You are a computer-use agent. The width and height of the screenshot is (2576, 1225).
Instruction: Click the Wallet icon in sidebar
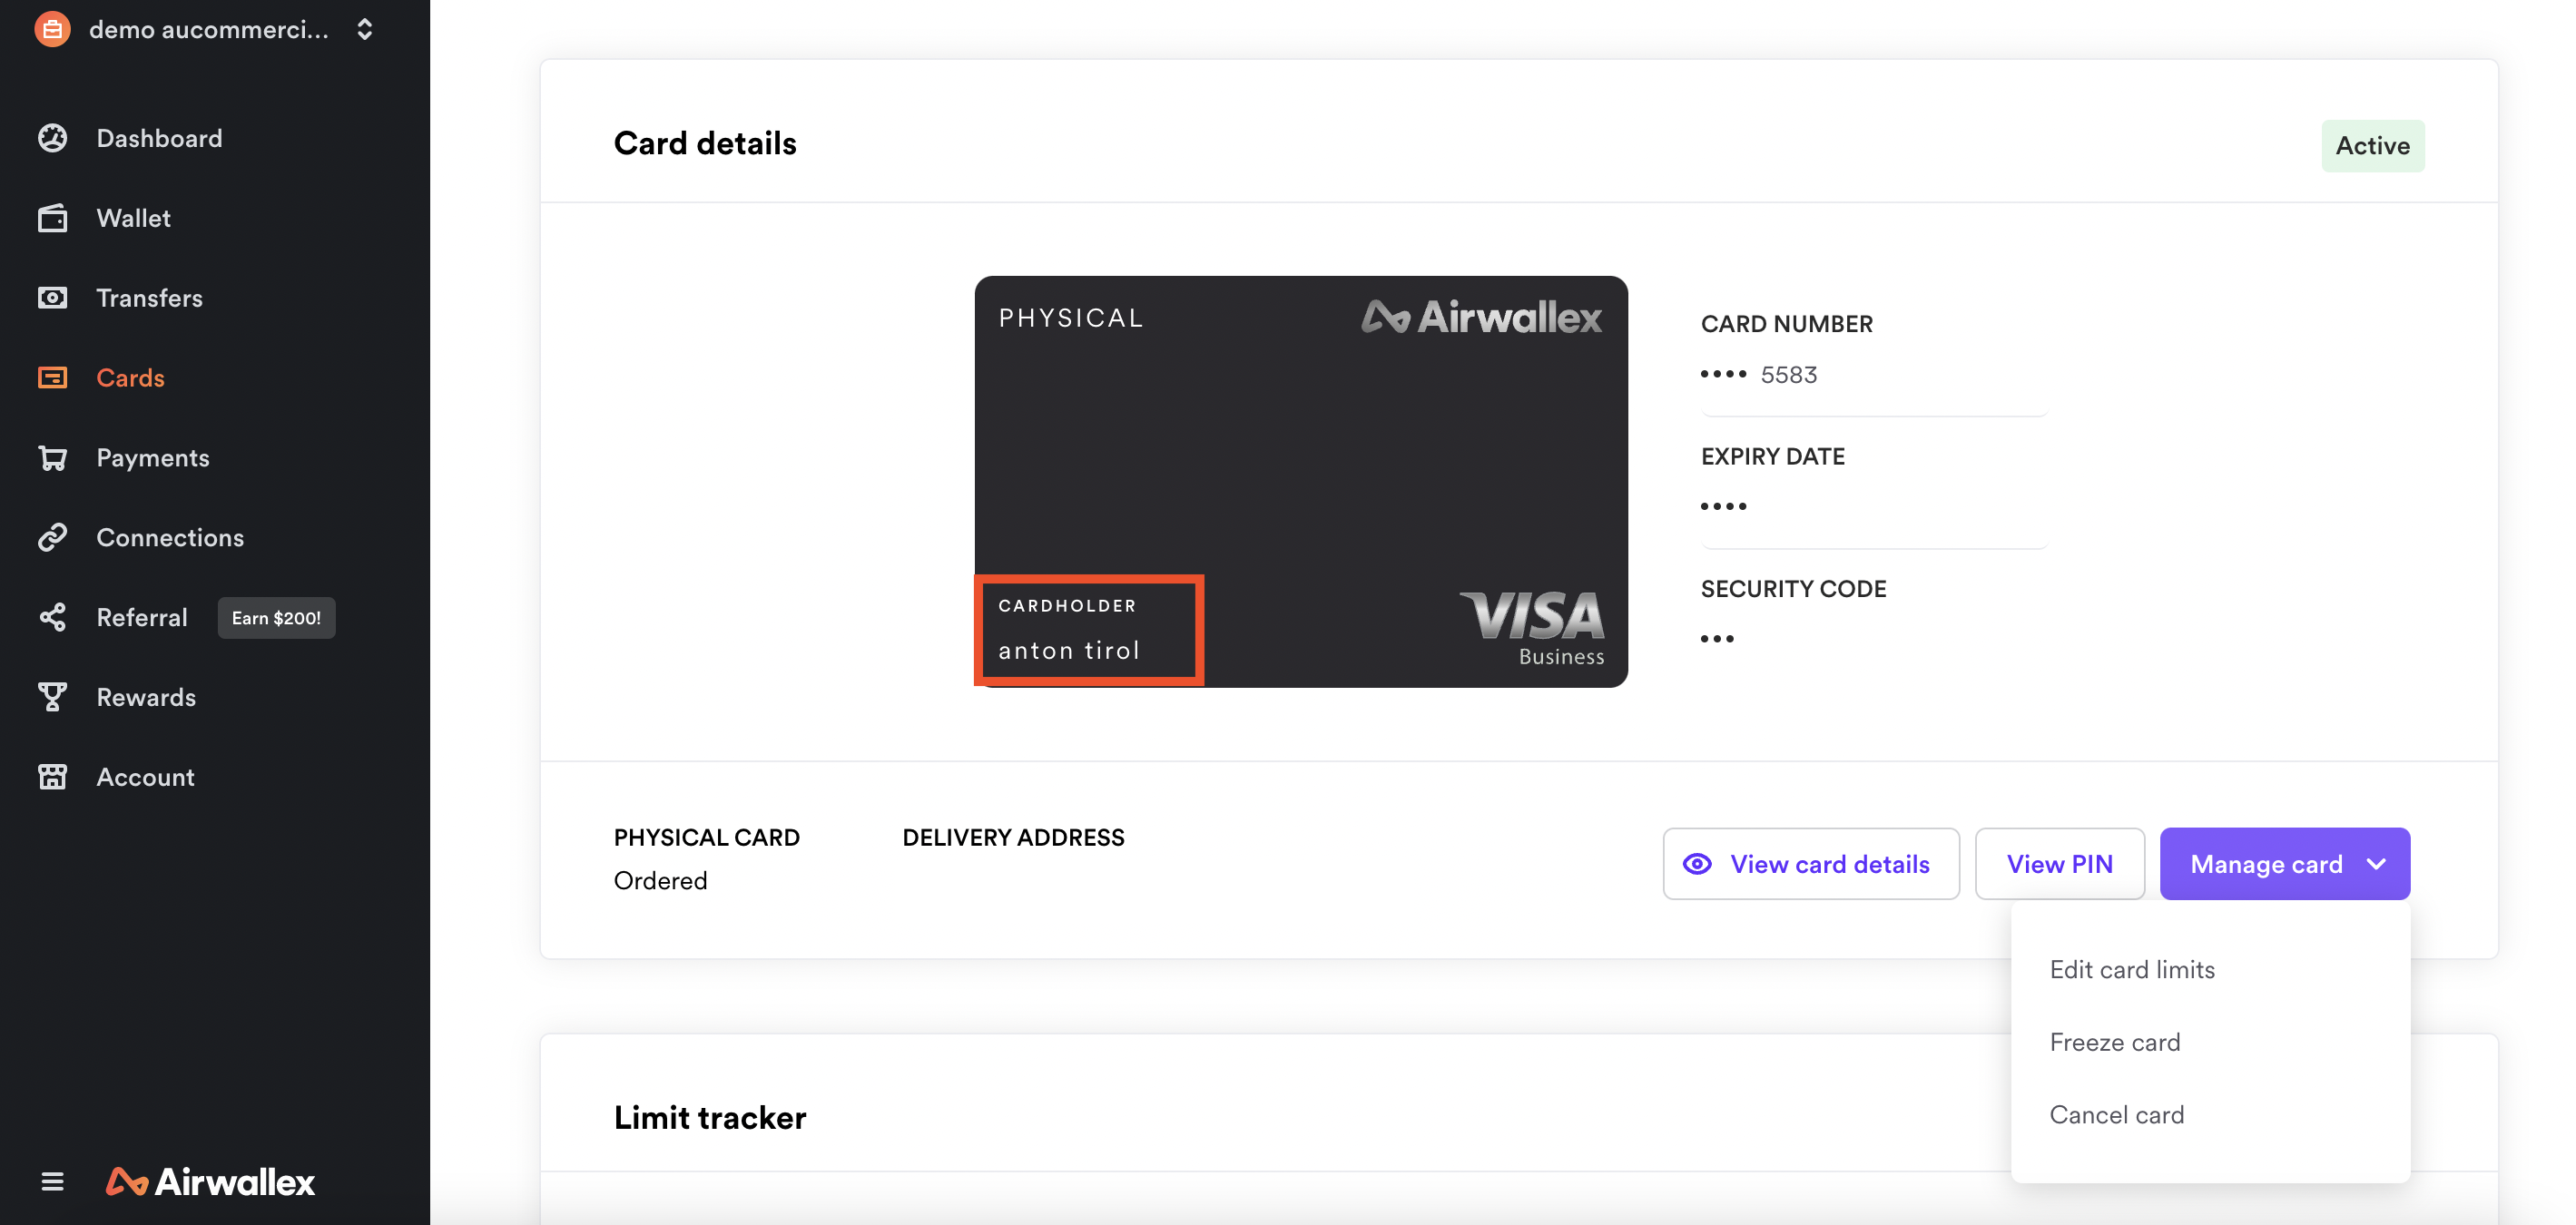point(53,215)
